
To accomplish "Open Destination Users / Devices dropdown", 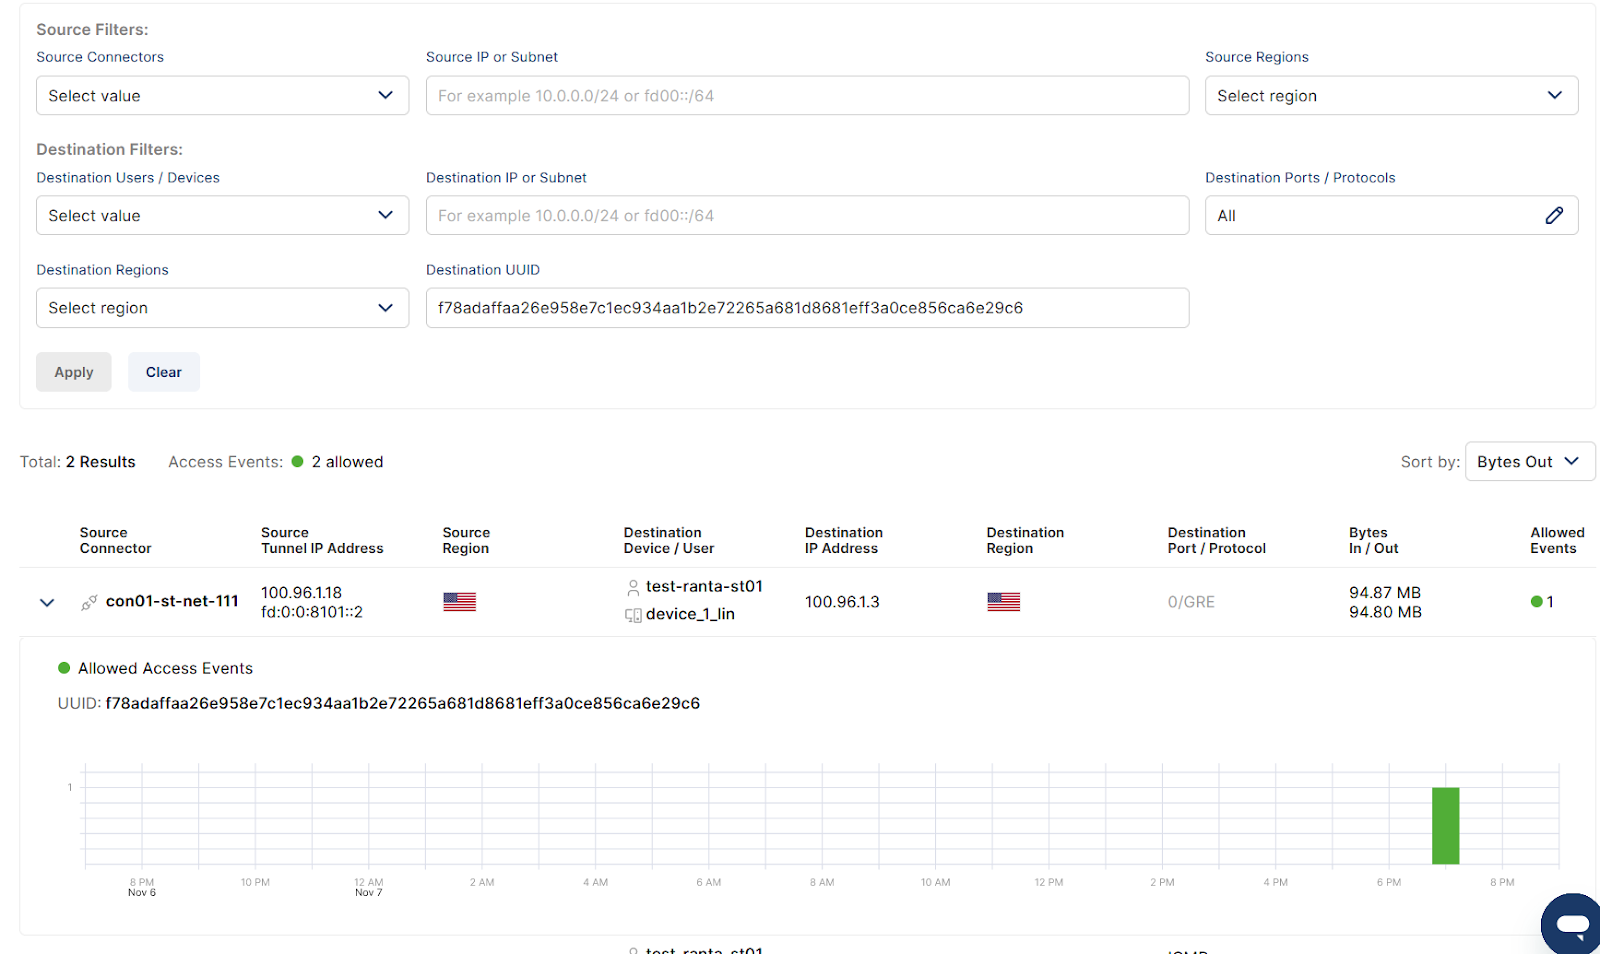I will tap(222, 216).
